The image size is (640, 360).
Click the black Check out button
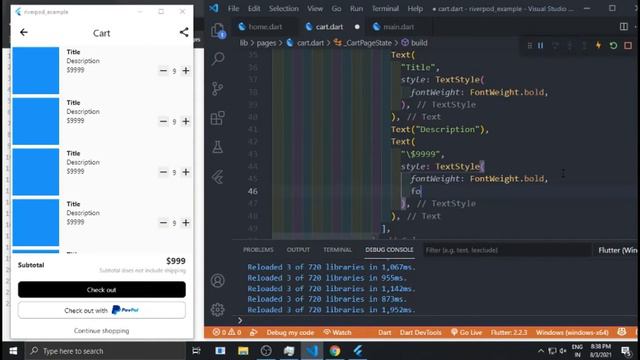102,289
